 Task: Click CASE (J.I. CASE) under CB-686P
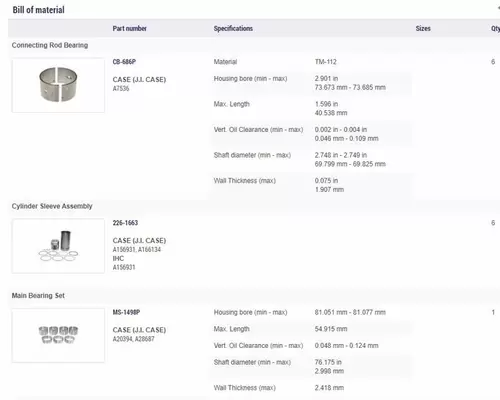[139, 79]
